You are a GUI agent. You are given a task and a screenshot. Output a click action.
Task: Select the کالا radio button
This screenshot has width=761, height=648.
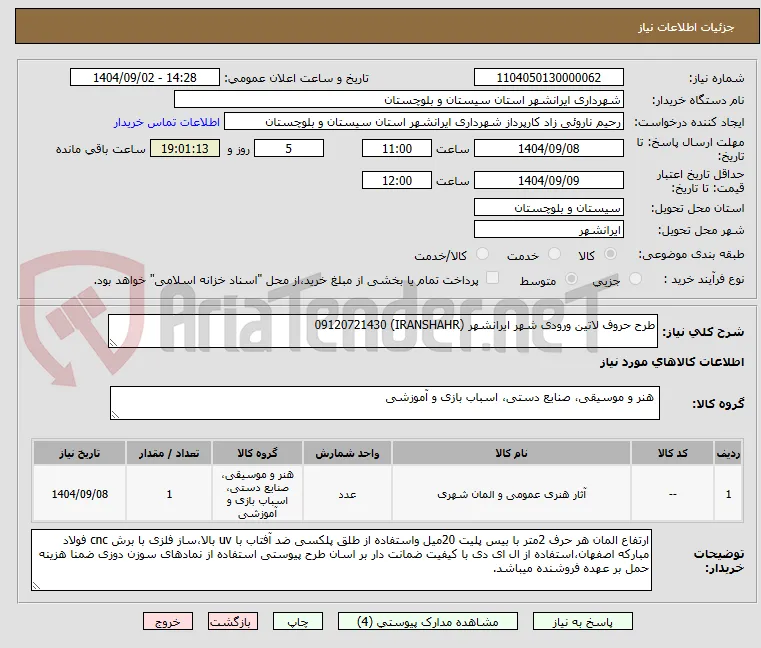tap(611, 254)
